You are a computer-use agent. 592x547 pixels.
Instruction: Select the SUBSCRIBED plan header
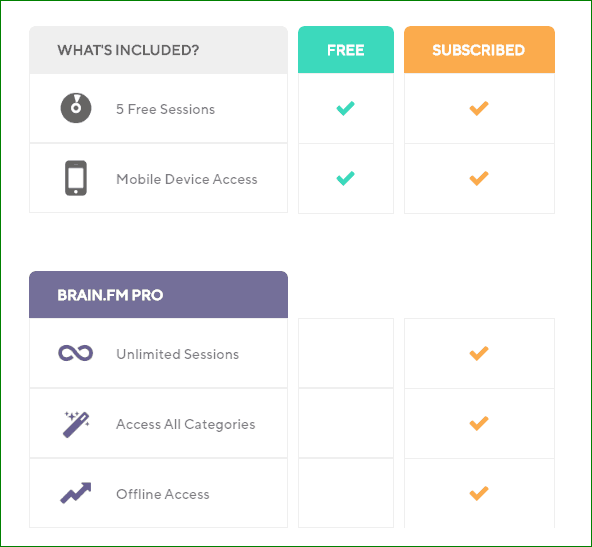(479, 49)
